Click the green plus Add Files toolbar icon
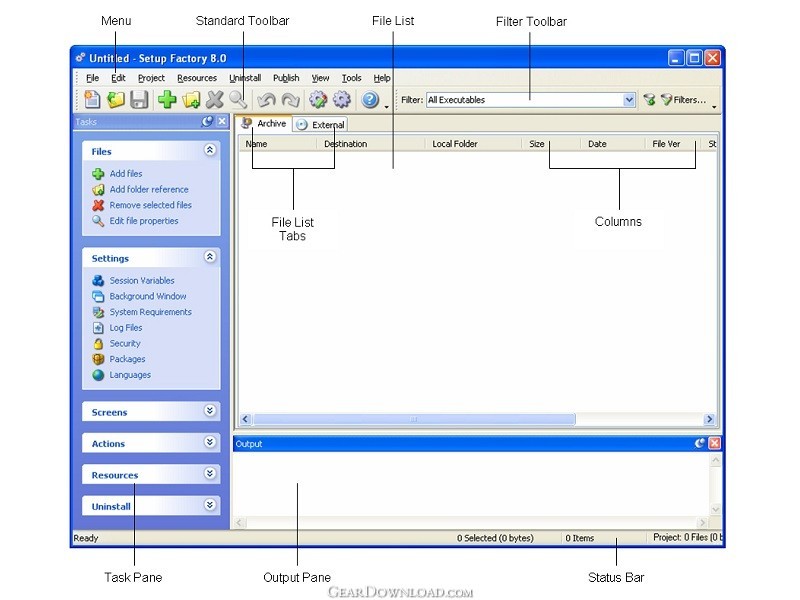Viewport: 800px width, 600px height. (x=167, y=99)
